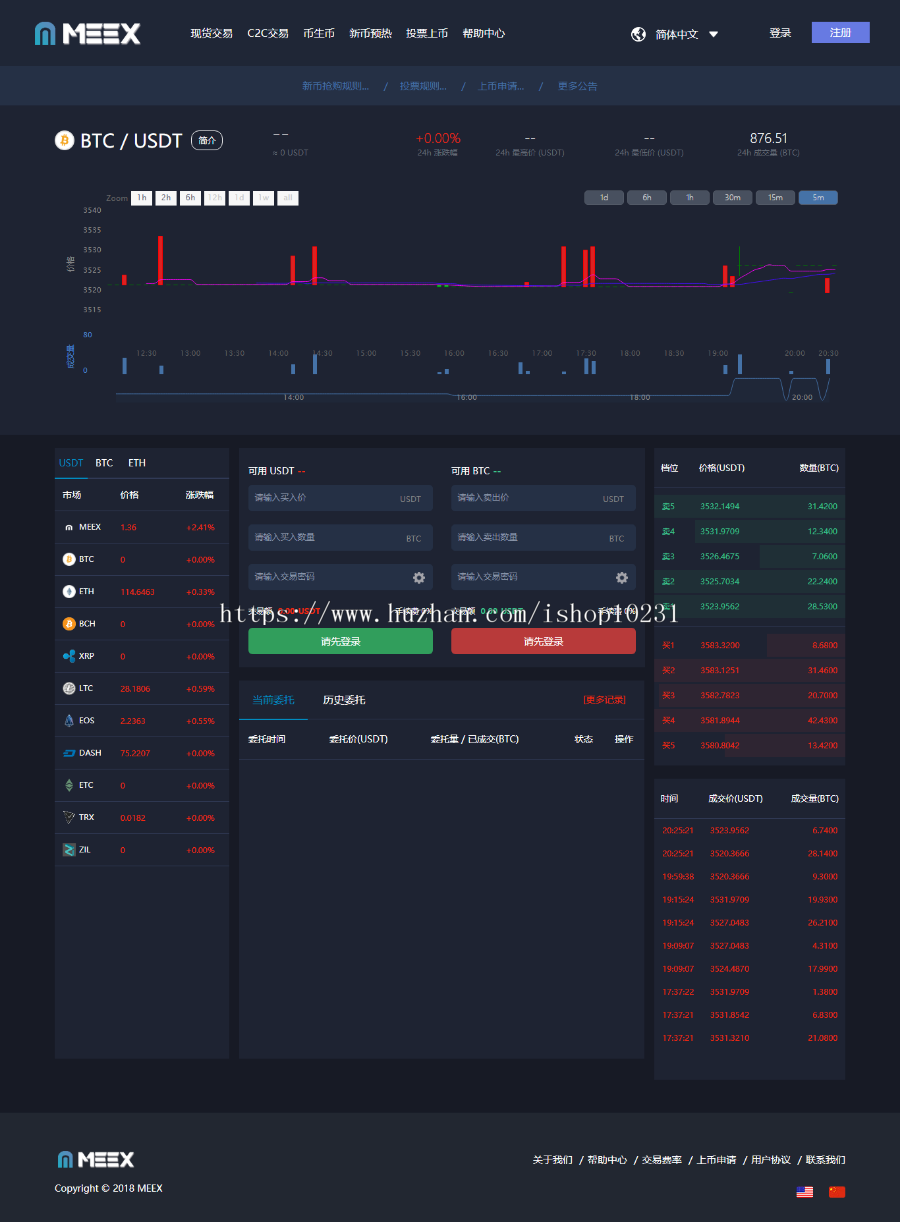
Task: Open 更多记录 for order history
Action: click(604, 699)
